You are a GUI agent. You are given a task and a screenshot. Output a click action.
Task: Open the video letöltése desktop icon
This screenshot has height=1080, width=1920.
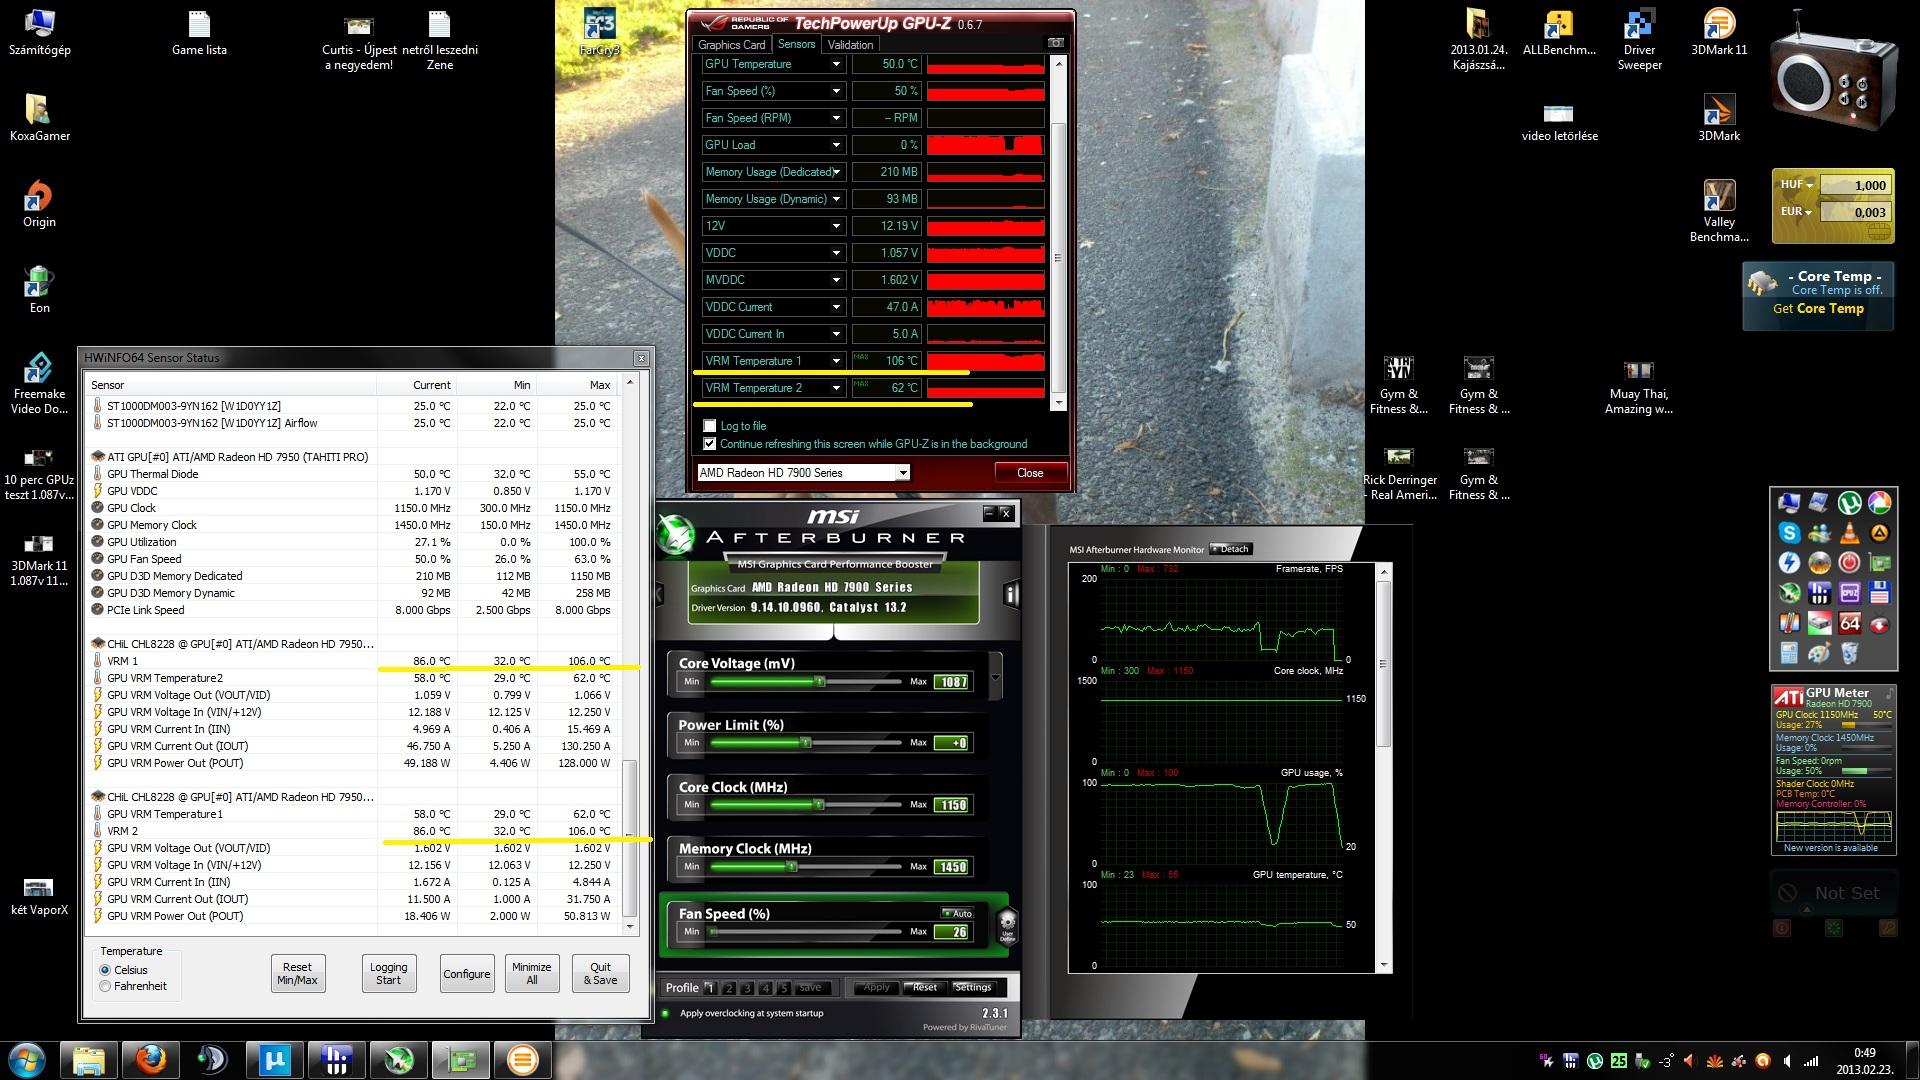1559,121
